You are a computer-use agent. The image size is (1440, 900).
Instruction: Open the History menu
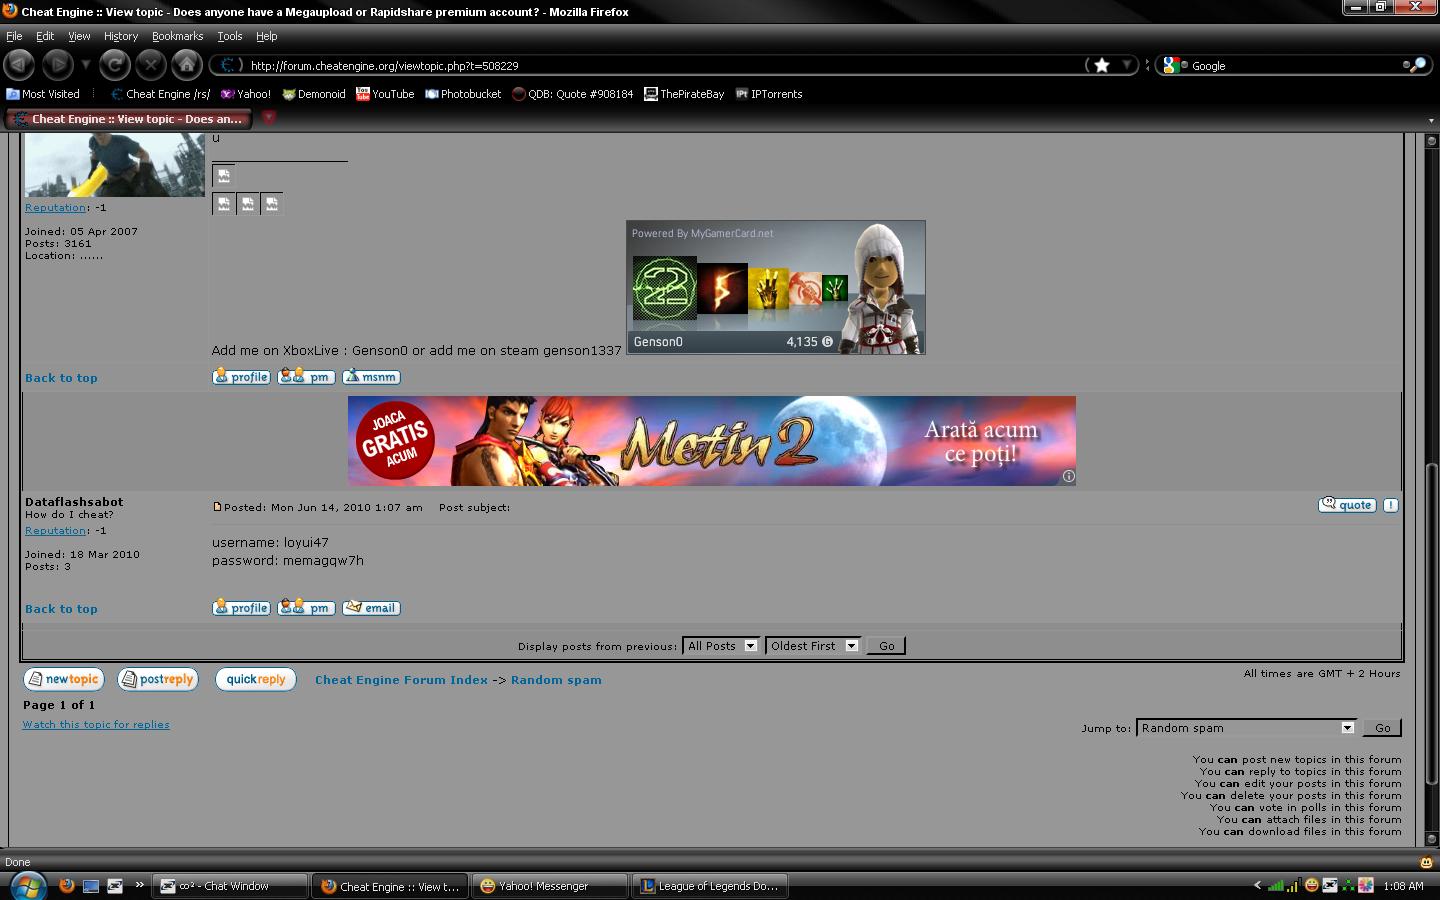121,36
